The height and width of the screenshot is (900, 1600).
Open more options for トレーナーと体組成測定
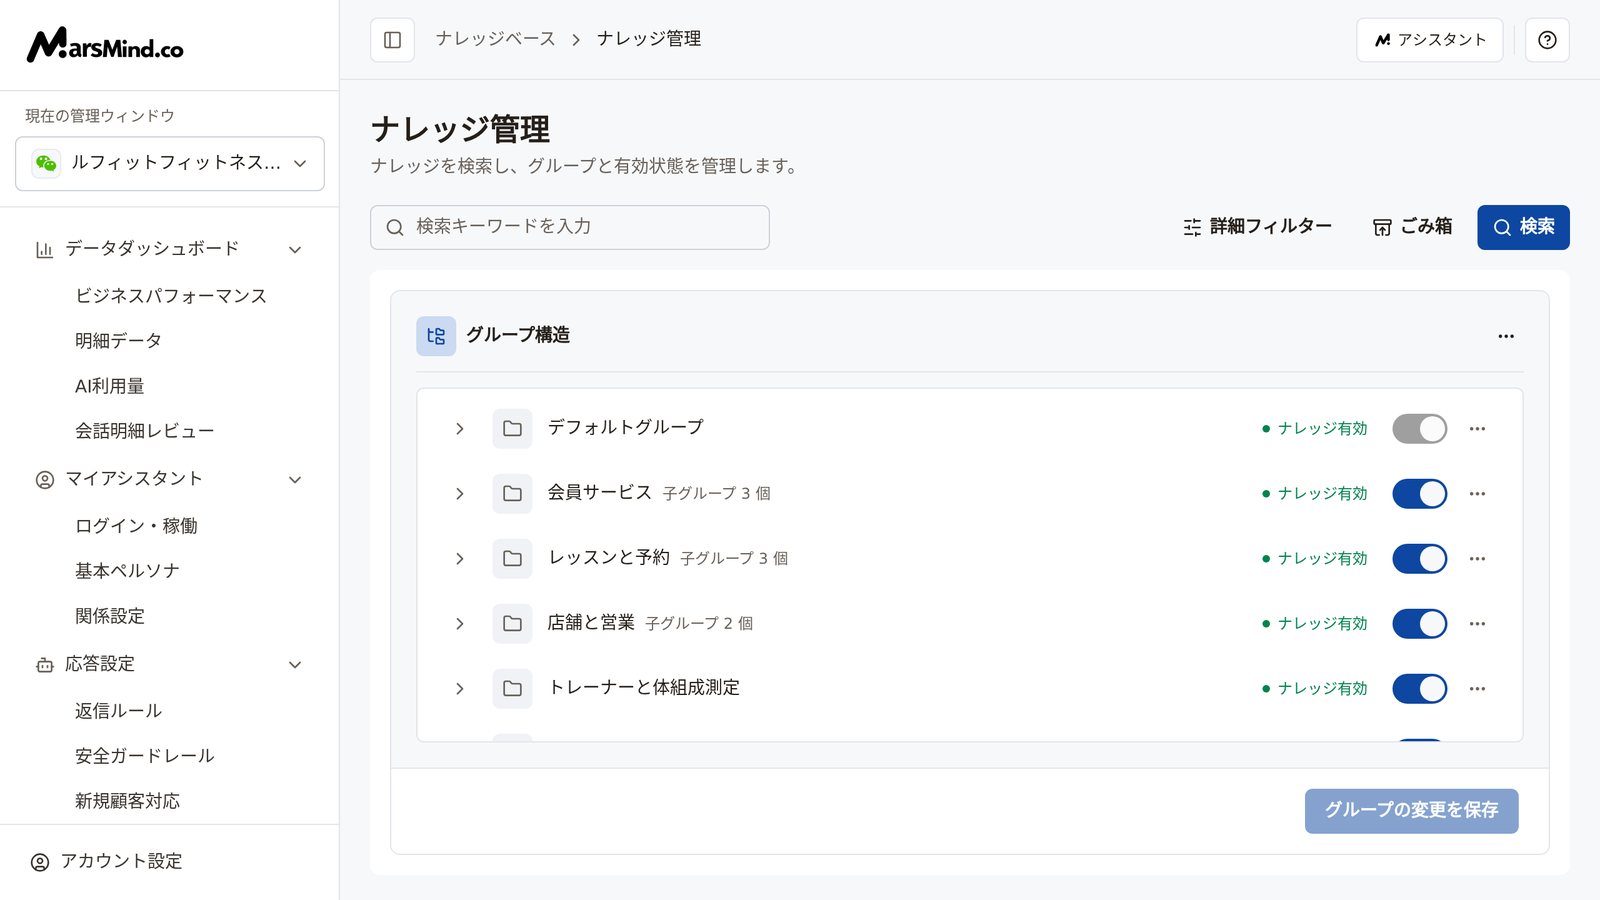(x=1477, y=689)
